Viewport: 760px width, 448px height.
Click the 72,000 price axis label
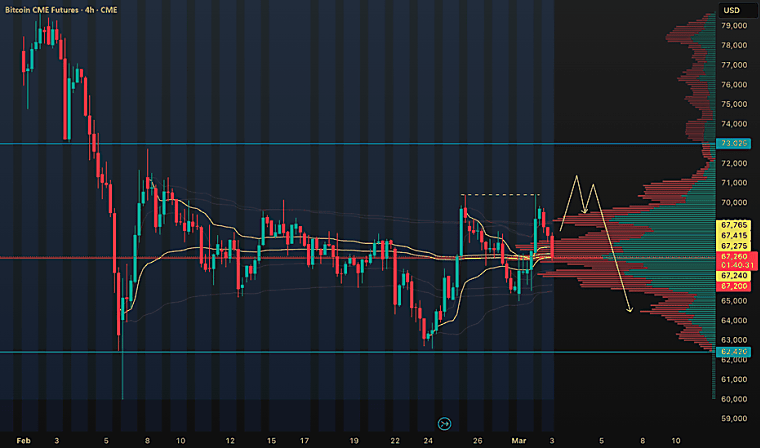734,163
